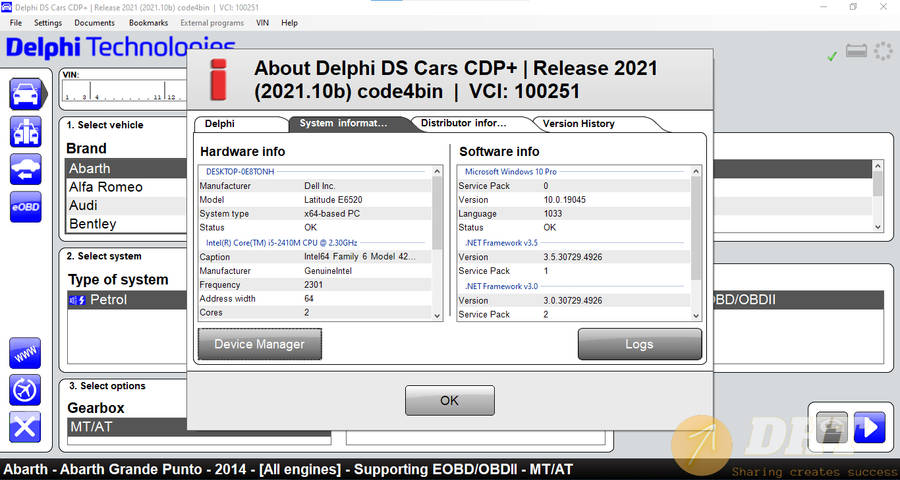Click the Microsoft Windows 10 Pro header

point(511,171)
